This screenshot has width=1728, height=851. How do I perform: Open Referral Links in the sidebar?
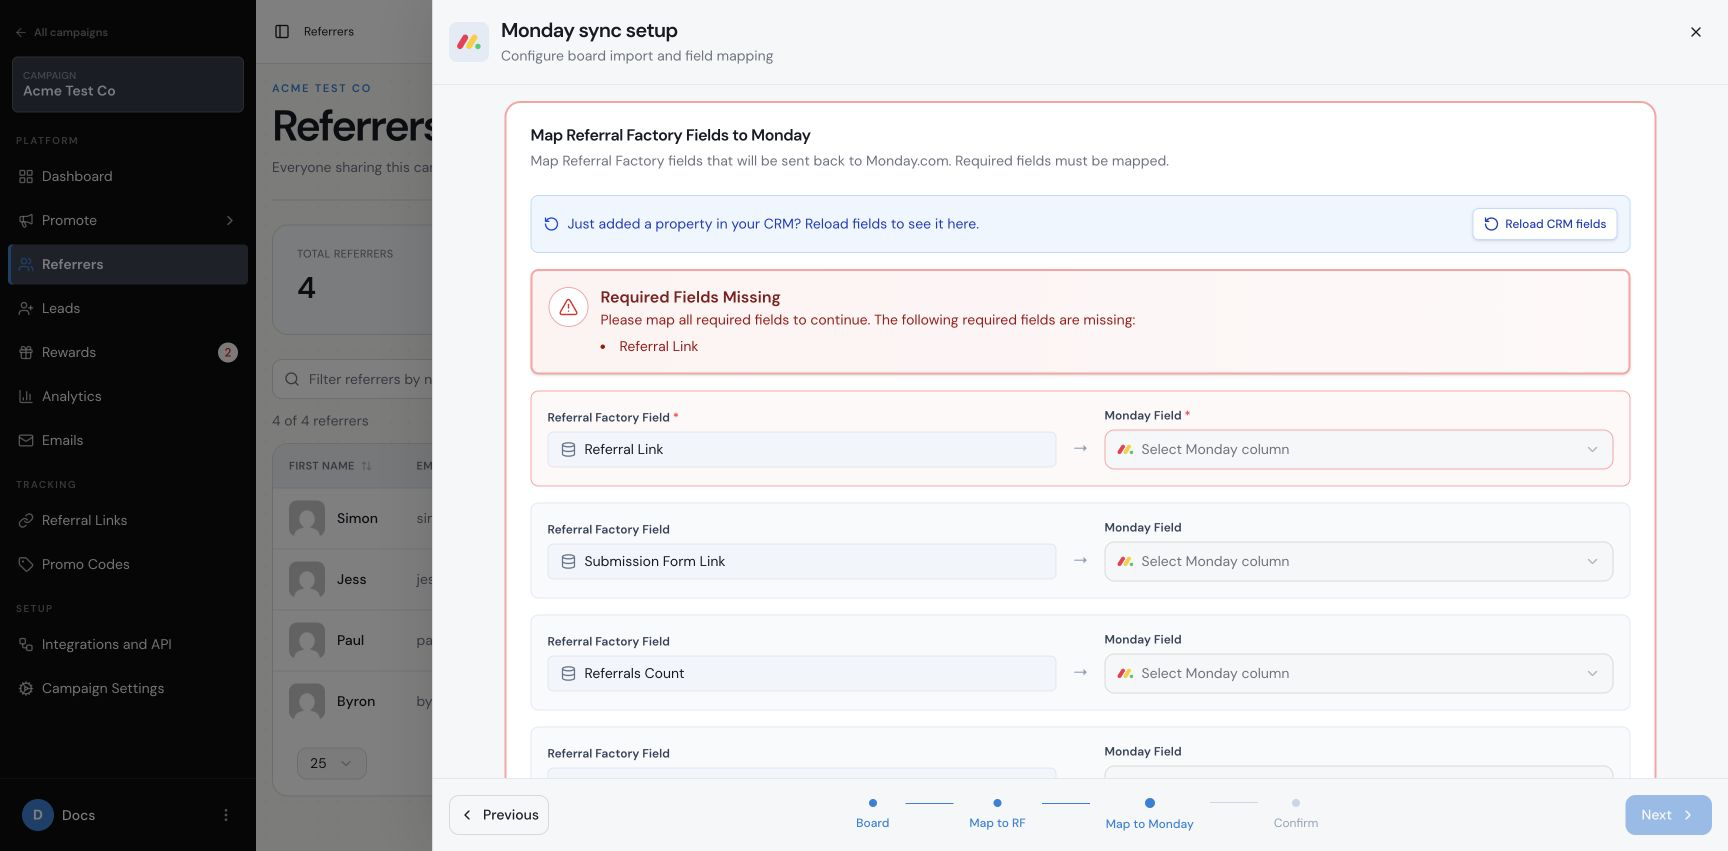(128, 520)
